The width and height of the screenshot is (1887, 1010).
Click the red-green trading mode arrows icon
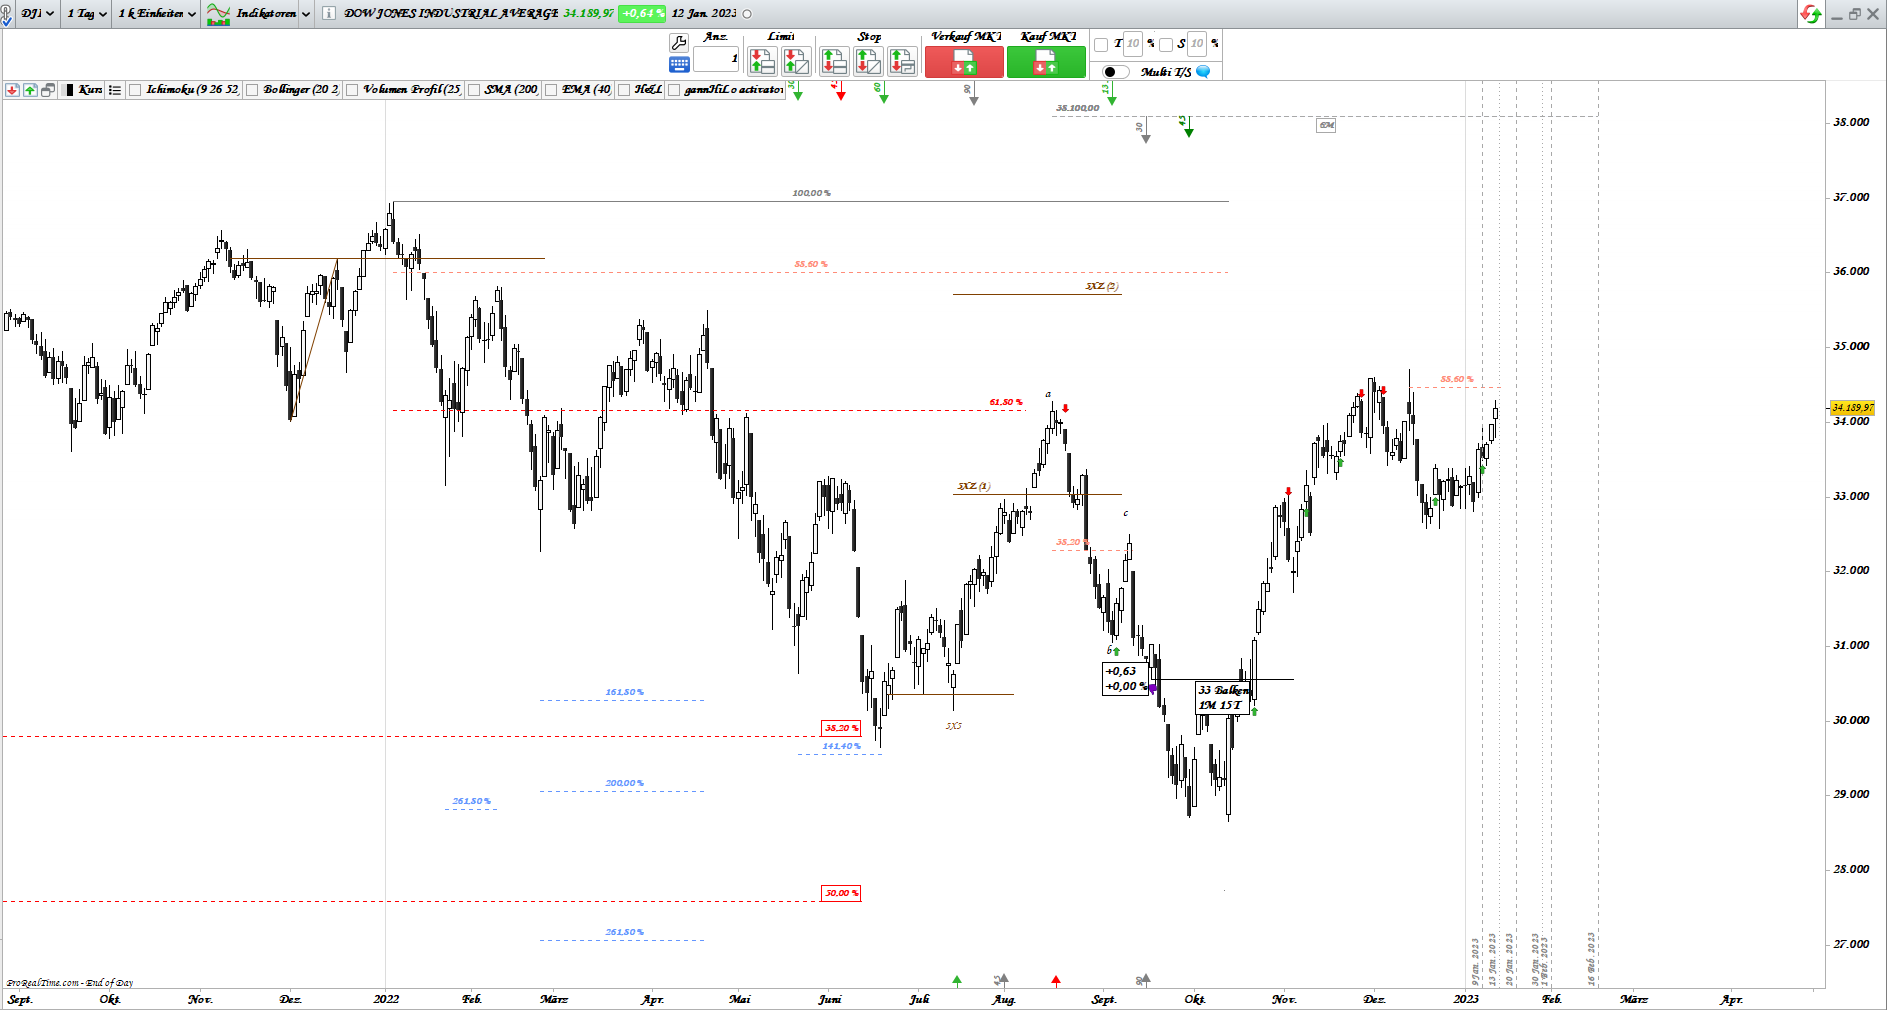point(1810,14)
